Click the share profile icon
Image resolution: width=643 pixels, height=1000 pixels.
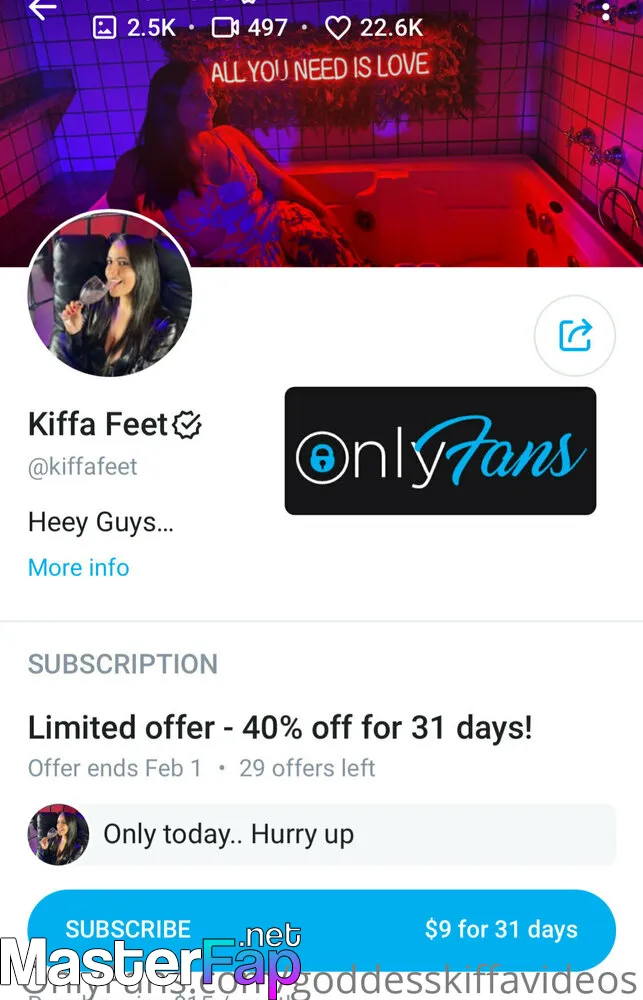click(575, 335)
